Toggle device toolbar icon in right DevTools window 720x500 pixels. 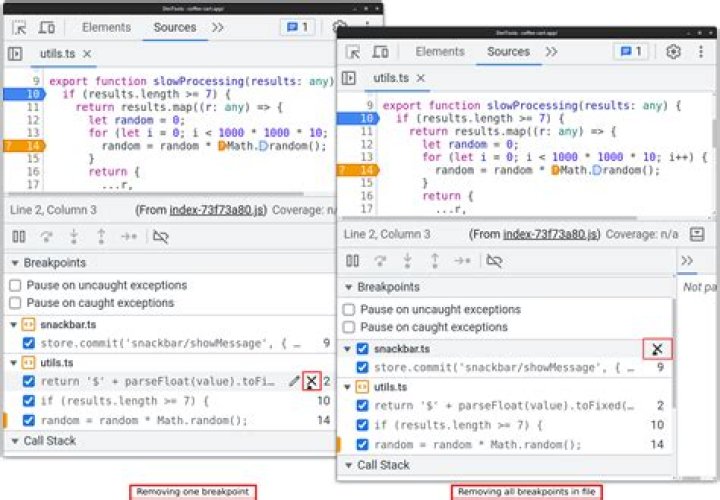380,52
